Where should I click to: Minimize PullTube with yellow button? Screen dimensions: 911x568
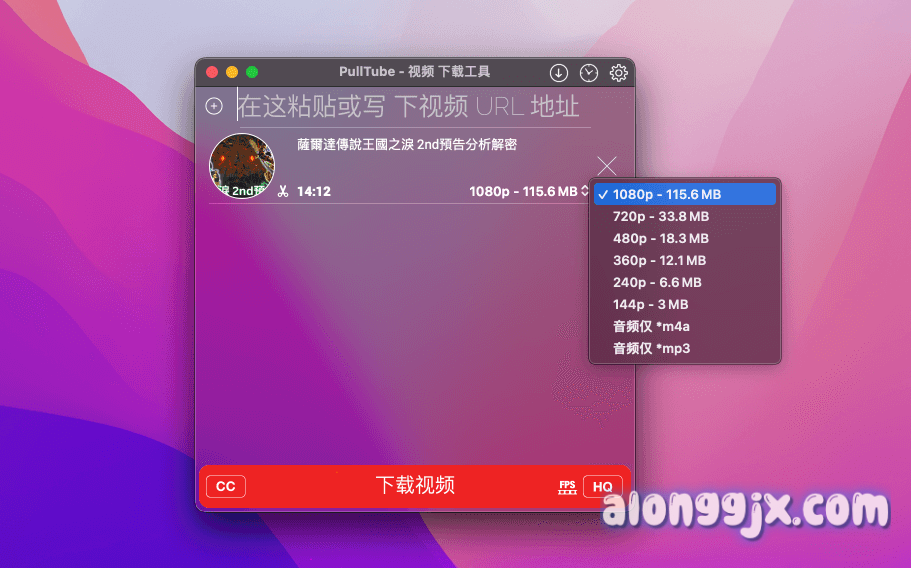tap(232, 72)
